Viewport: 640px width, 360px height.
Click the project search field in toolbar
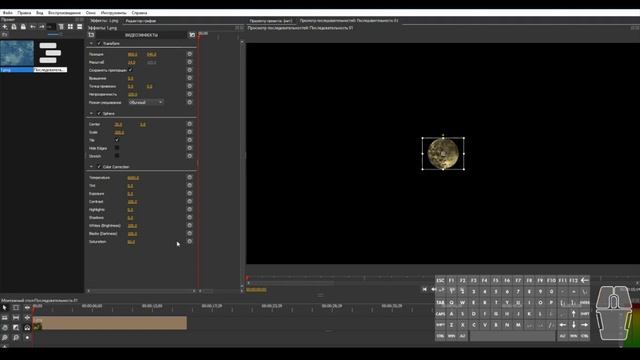(51, 27)
